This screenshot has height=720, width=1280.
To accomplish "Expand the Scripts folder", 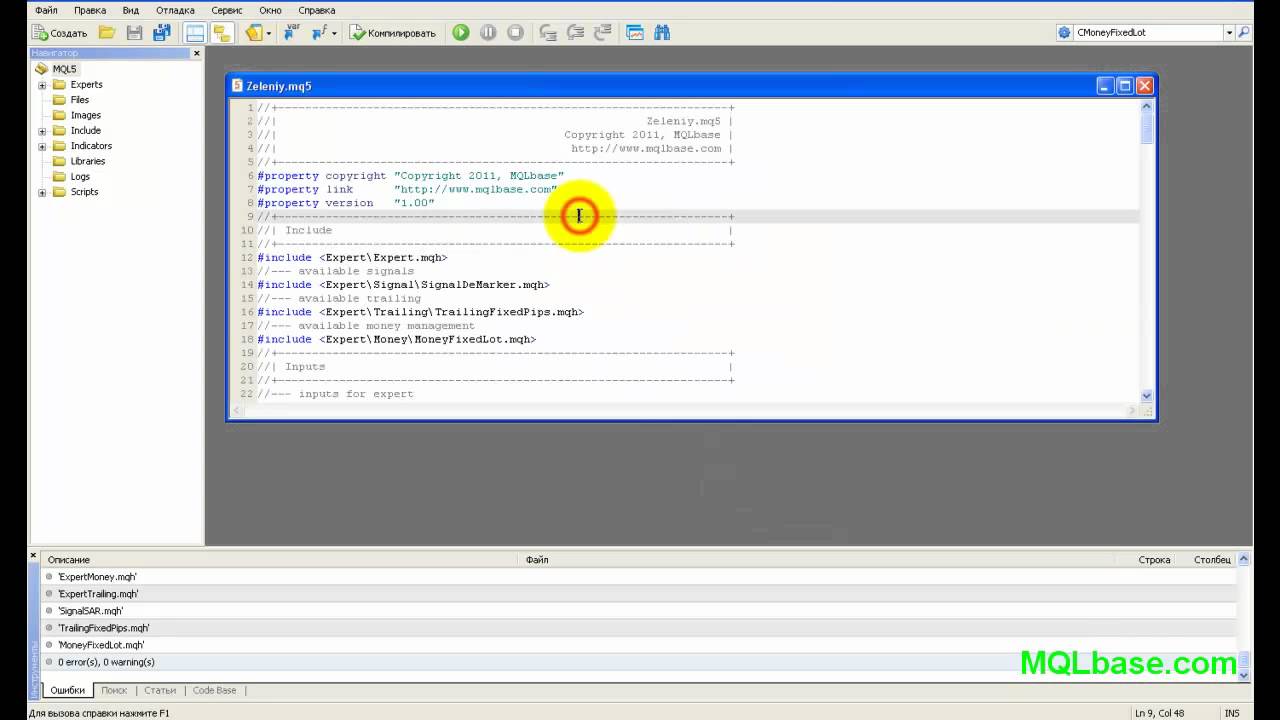I will coord(43,192).
